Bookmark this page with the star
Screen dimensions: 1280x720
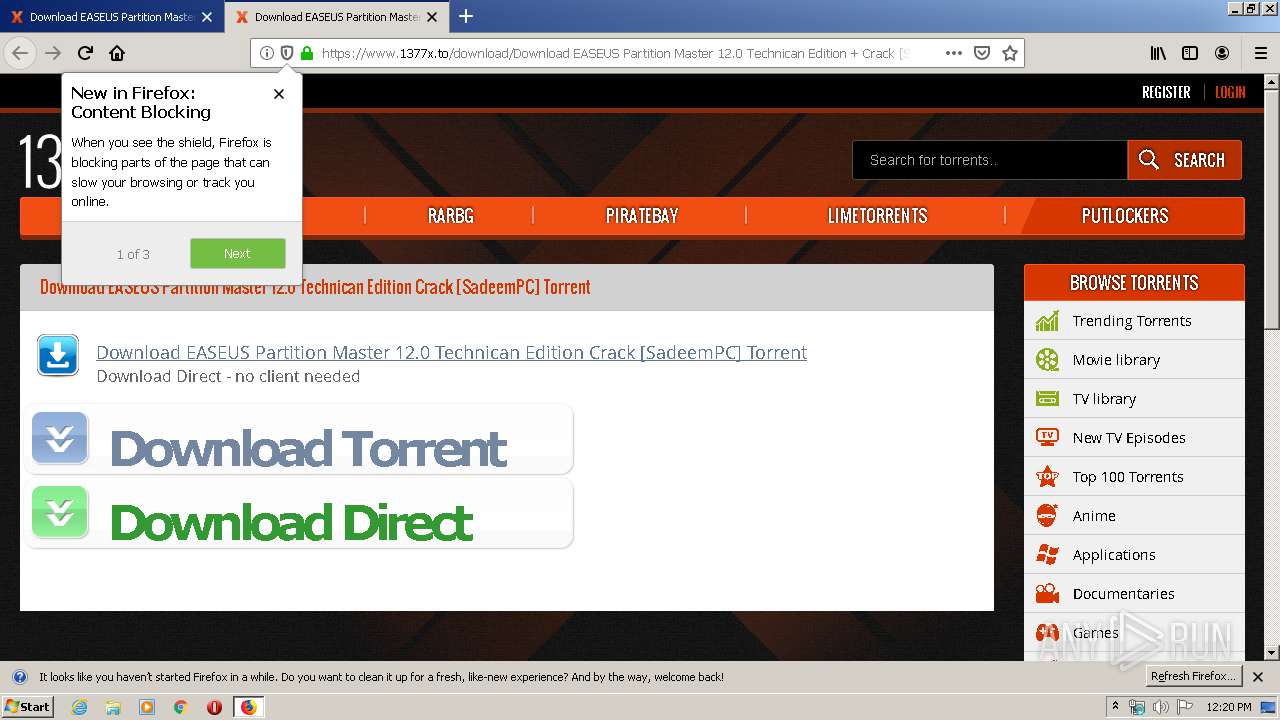[1010, 53]
